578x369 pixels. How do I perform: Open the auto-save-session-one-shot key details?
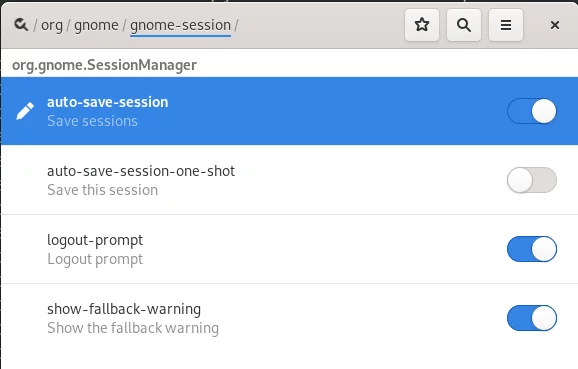point(289,180)
